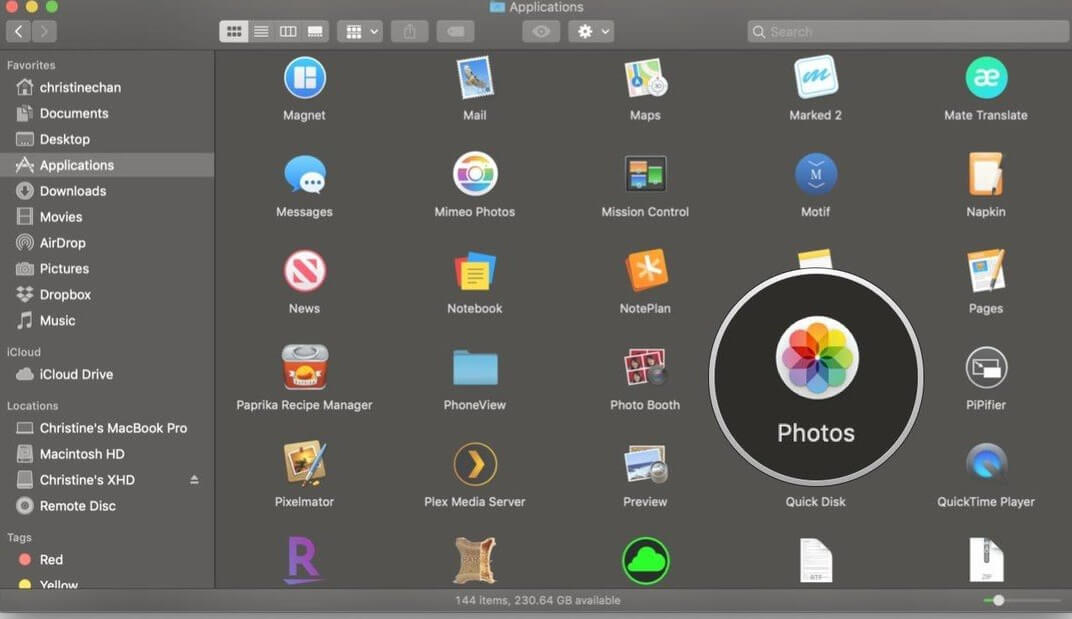This screenshot has height=619, width=1072.
Task: Open the group-by dropdown in toolbar
Action: pyautogui.click(x=360, y=31)
